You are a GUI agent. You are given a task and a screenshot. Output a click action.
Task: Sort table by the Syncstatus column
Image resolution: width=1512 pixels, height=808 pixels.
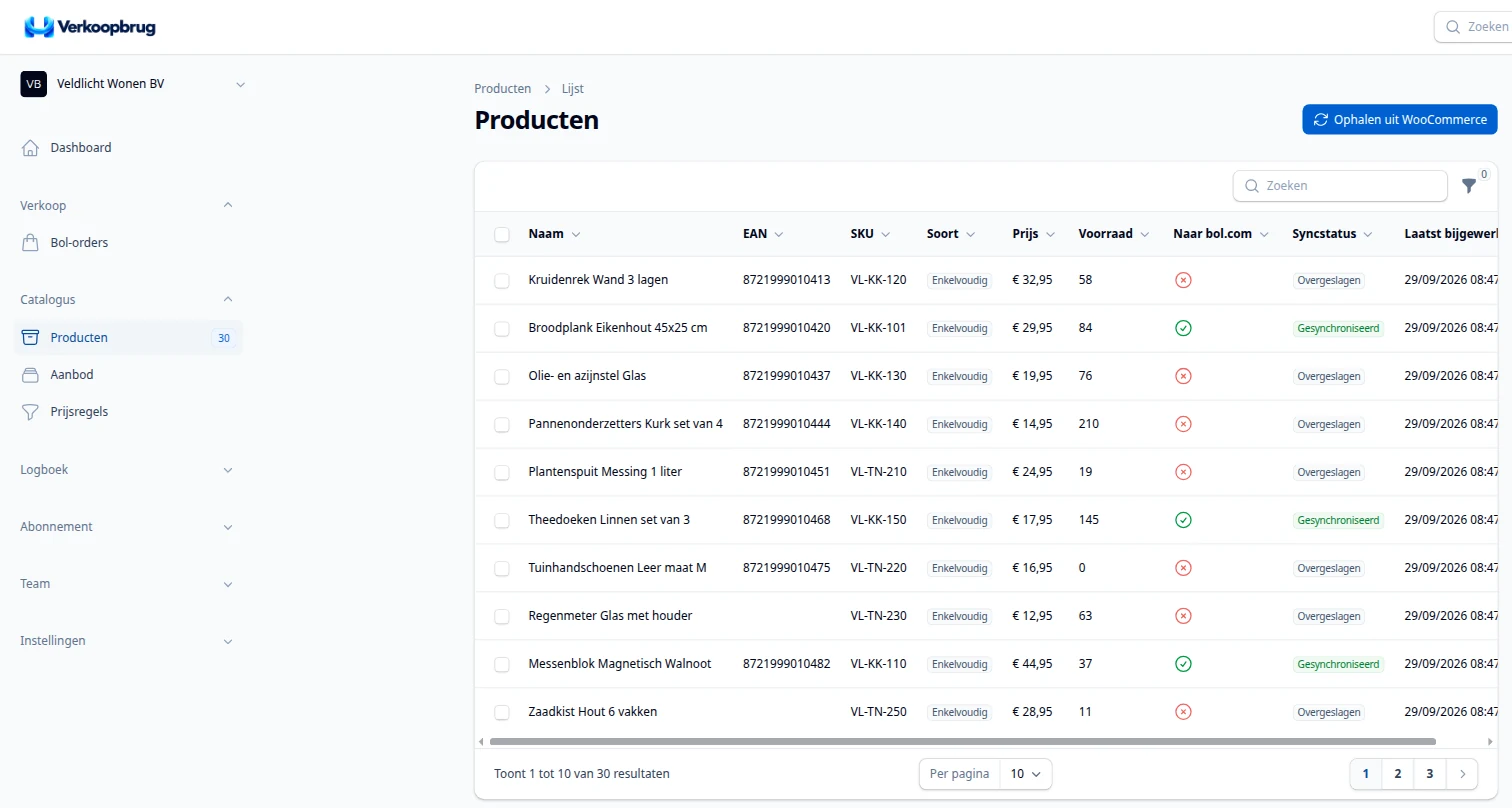1332,234
